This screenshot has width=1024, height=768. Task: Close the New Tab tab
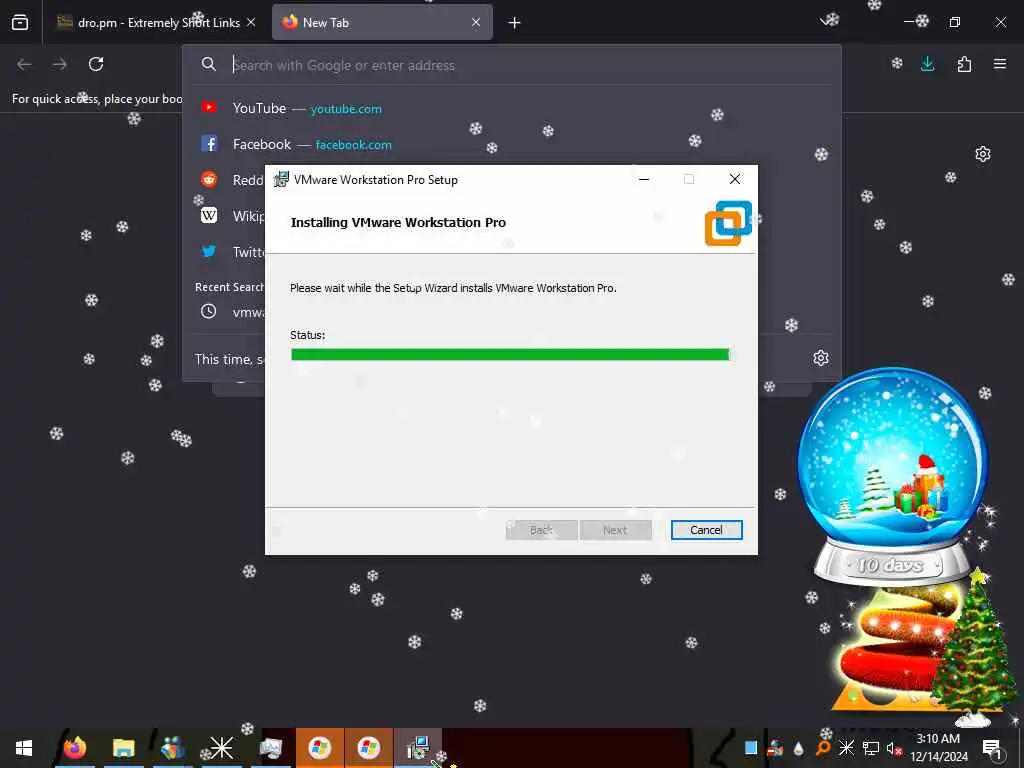tap(476, 22)
